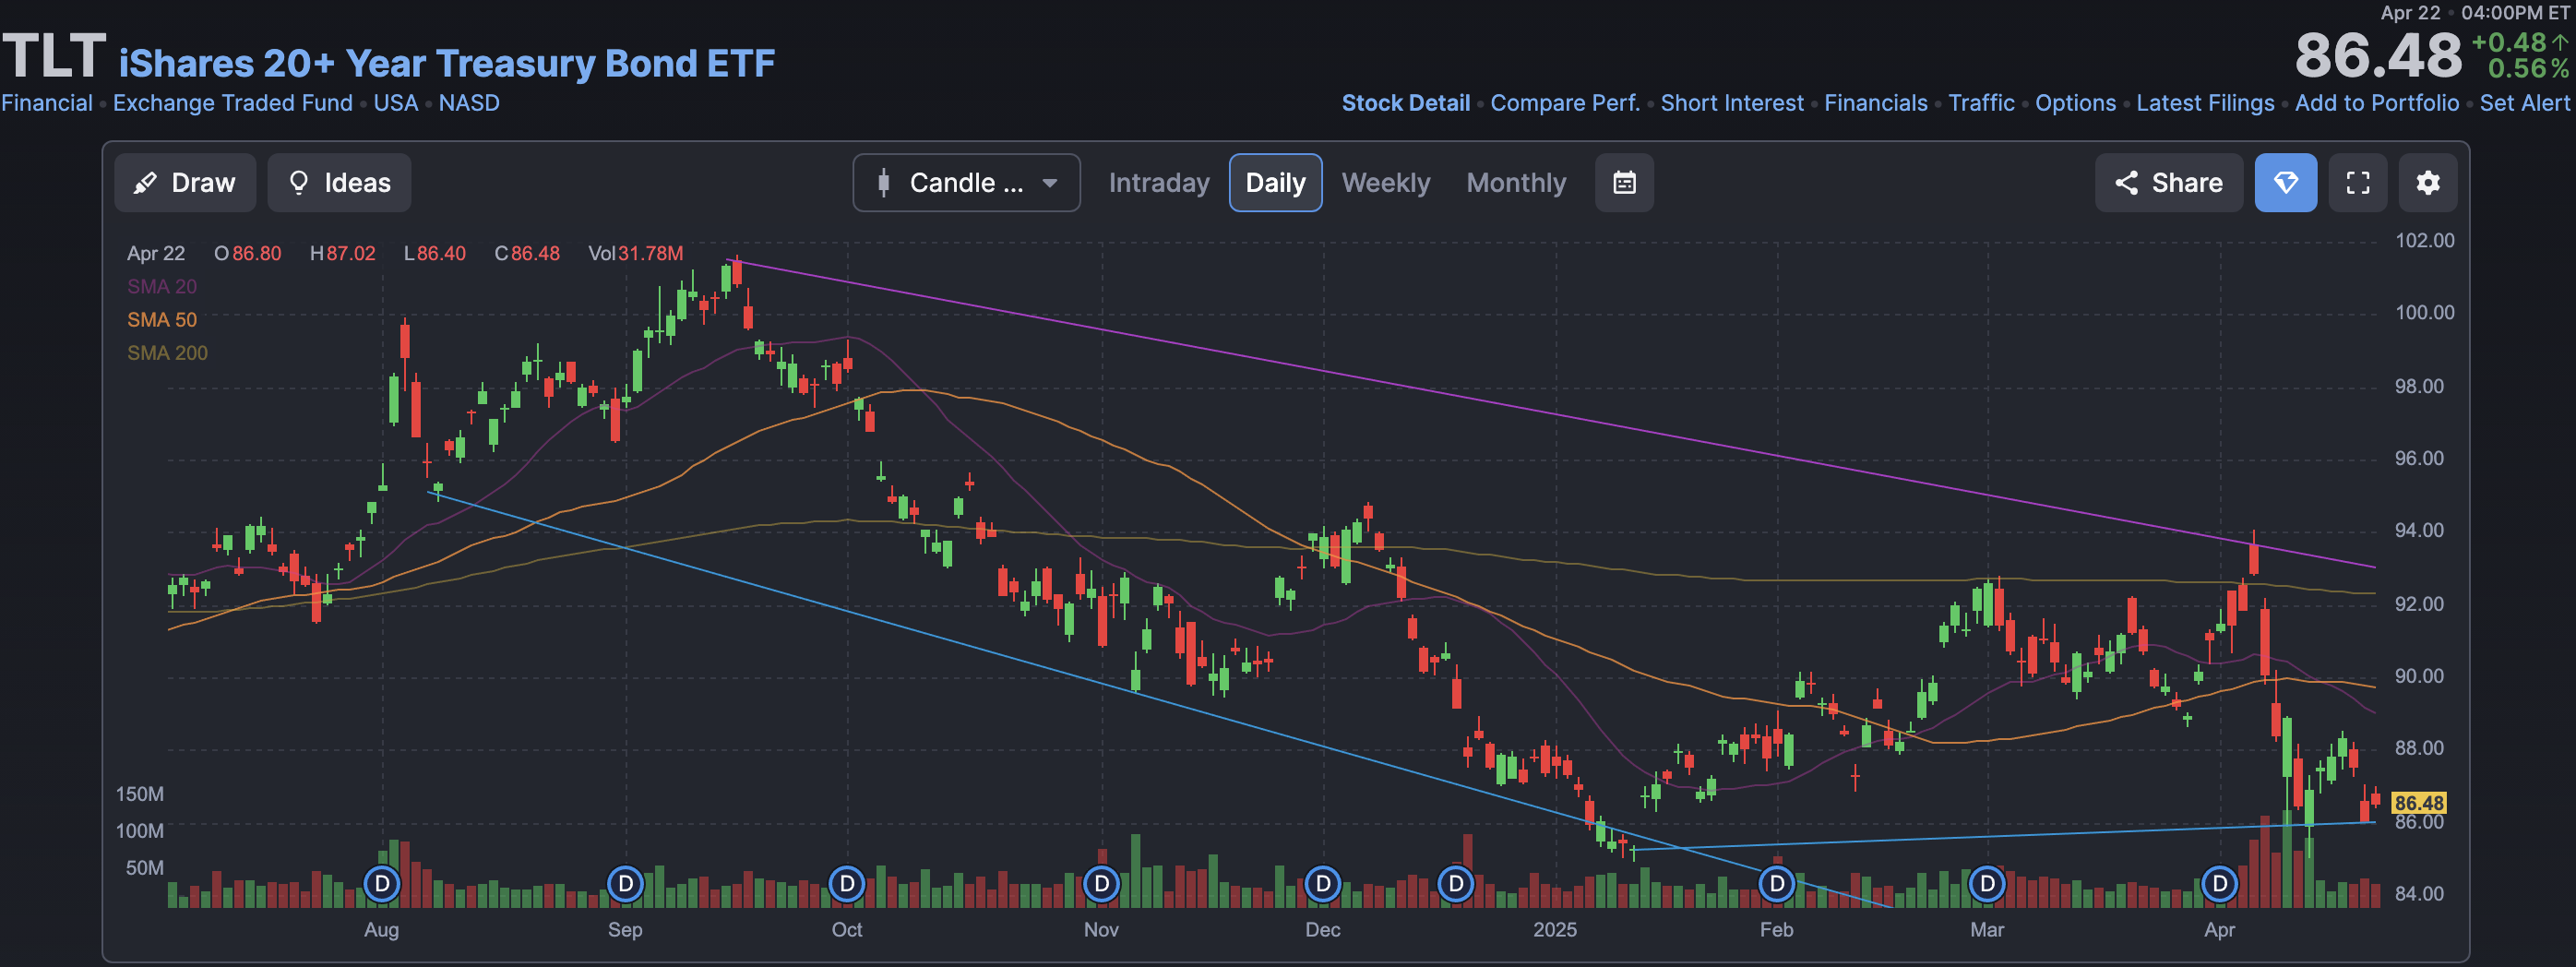Open Compare Perf. page

click(x=1565, y=103)
